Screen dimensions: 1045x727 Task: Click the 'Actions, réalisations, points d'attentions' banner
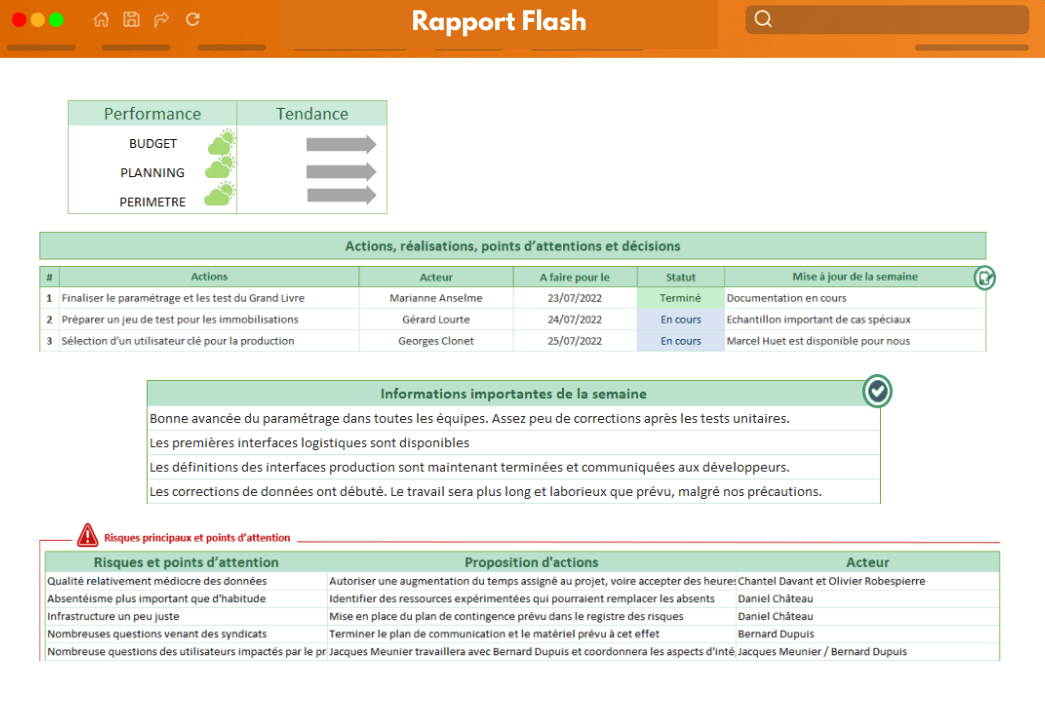click(513, 246)
